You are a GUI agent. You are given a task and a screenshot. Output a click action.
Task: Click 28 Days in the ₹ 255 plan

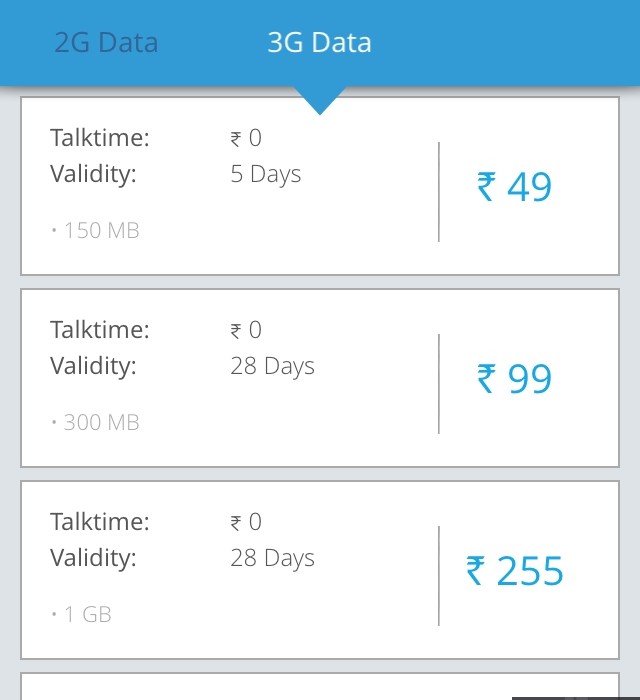[272, 558]
